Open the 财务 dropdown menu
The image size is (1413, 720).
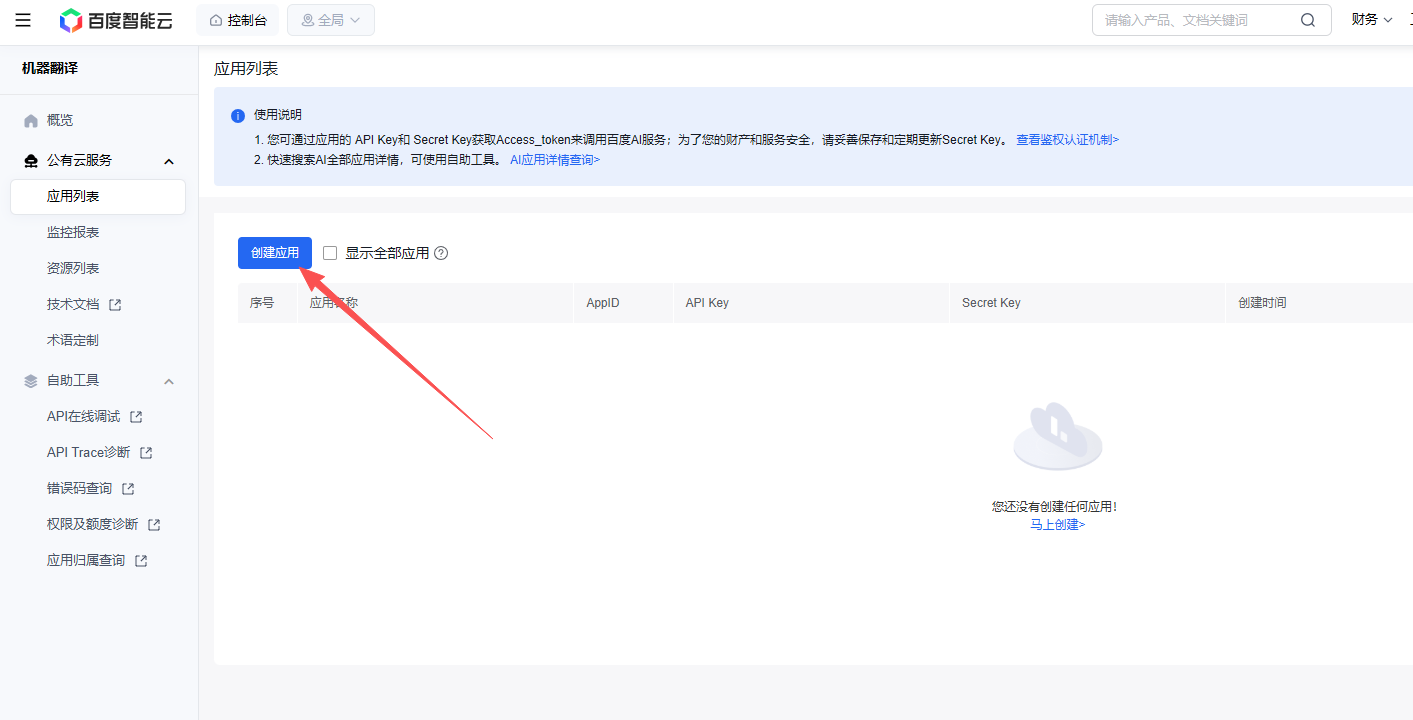click(x=1371, y=20)
